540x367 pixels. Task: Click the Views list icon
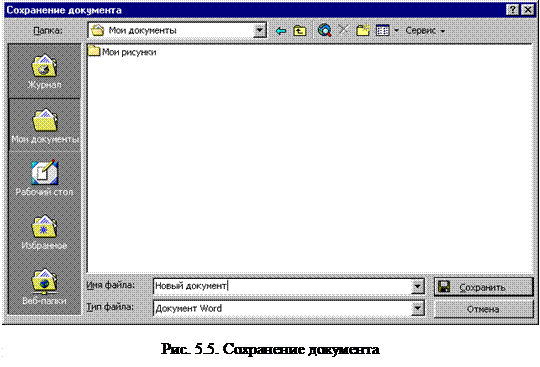(383, 31)
